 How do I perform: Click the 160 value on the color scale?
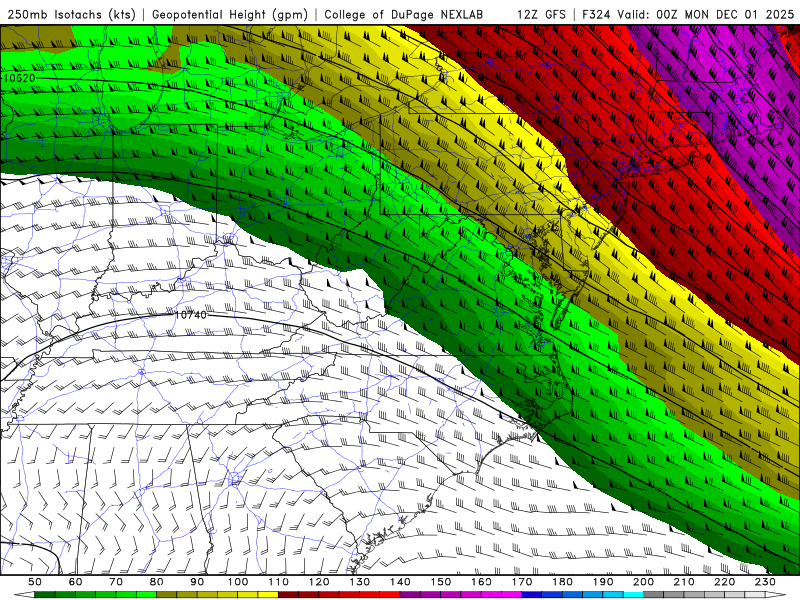[481, 582]
